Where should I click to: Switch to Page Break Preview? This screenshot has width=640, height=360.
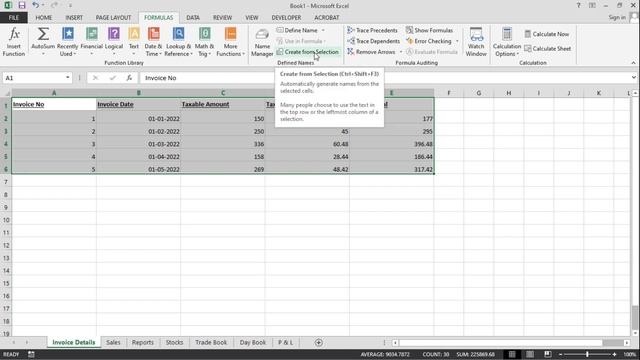pos(548,354)
